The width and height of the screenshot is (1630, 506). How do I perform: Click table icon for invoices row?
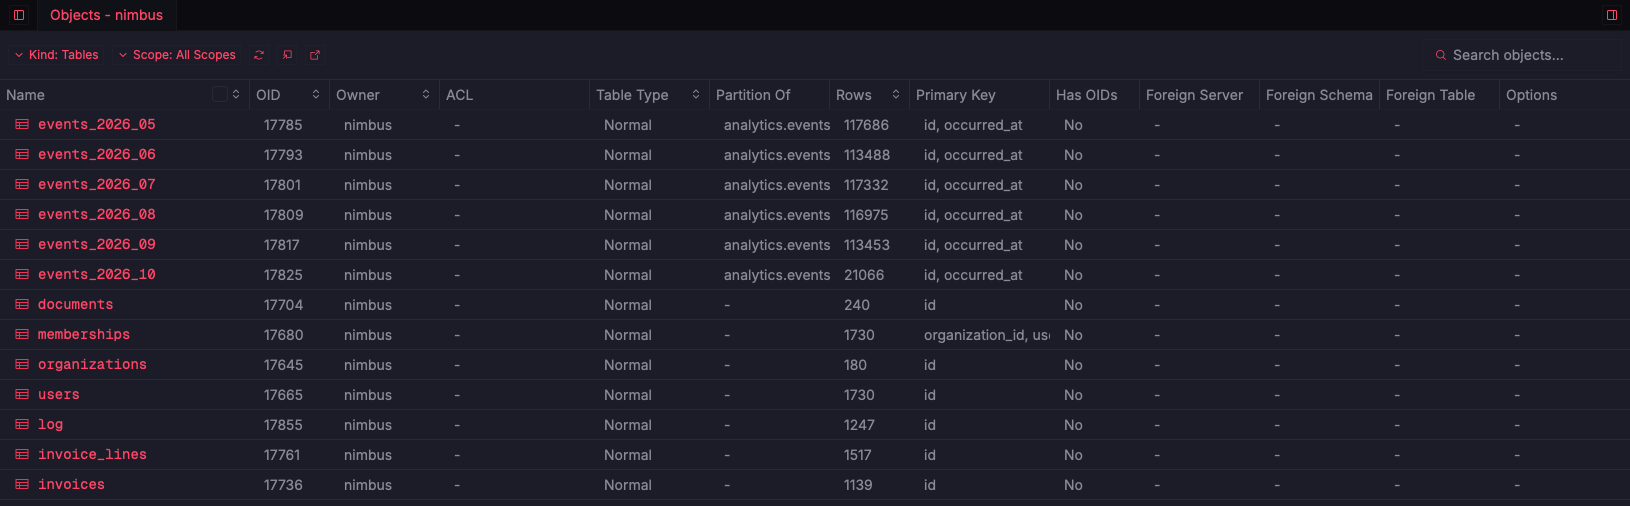pyautogui.click(x=22, y=485)
